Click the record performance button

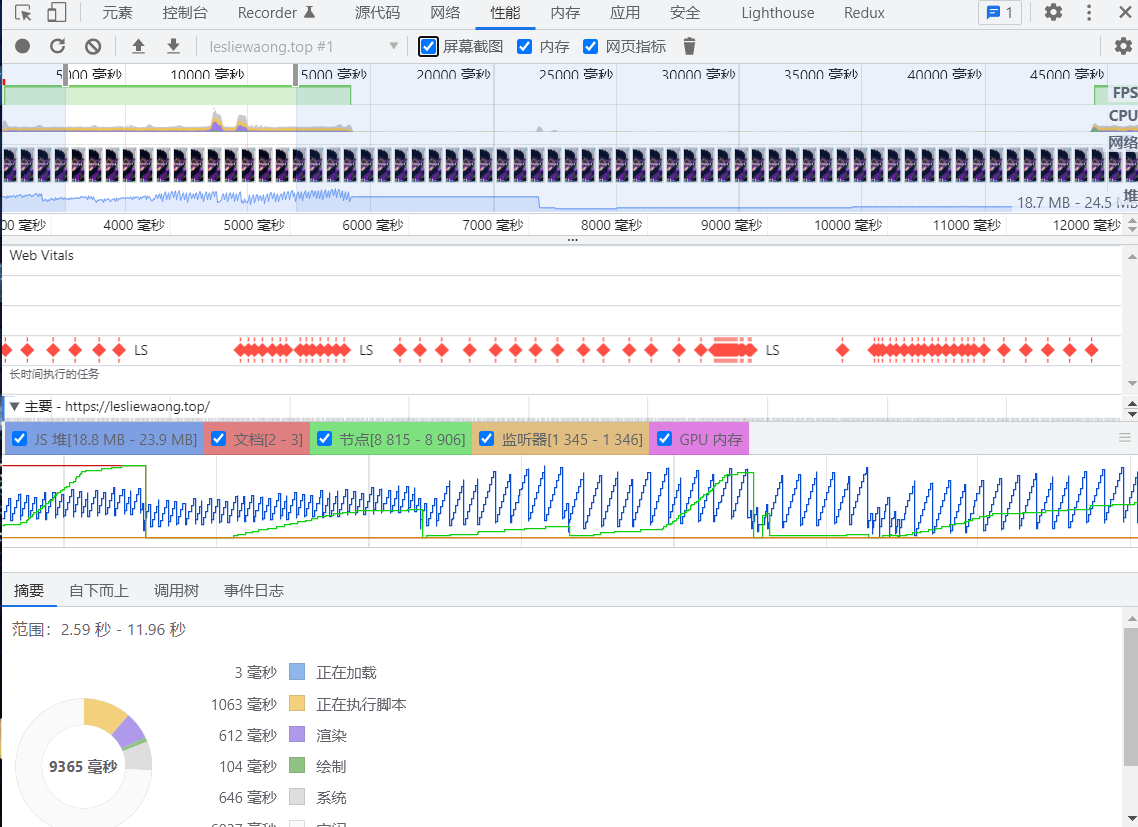[x=22, y=46]
